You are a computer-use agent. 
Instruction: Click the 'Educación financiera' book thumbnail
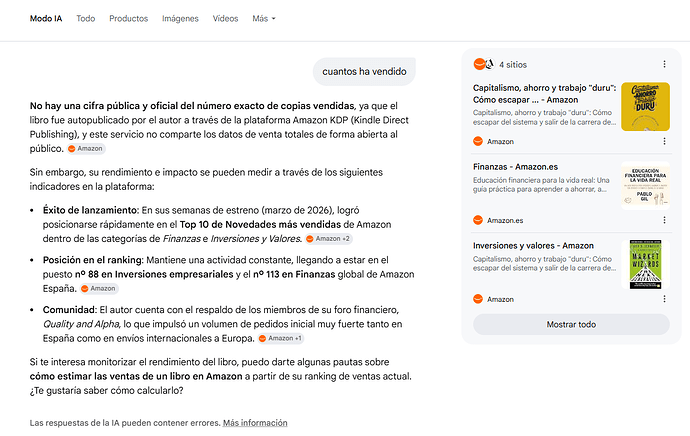[x=645, y=185]
